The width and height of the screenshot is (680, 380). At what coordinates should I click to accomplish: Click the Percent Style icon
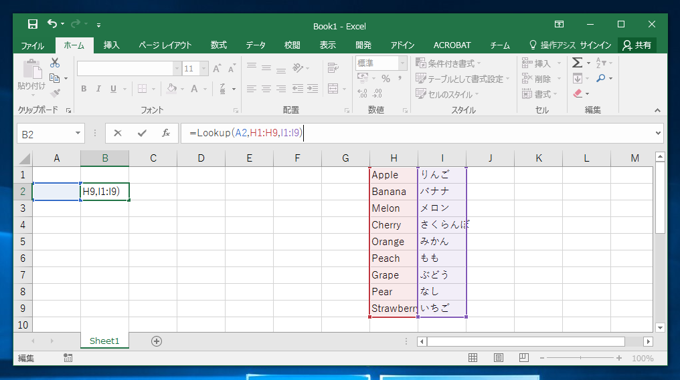click(x=386, y=79)
